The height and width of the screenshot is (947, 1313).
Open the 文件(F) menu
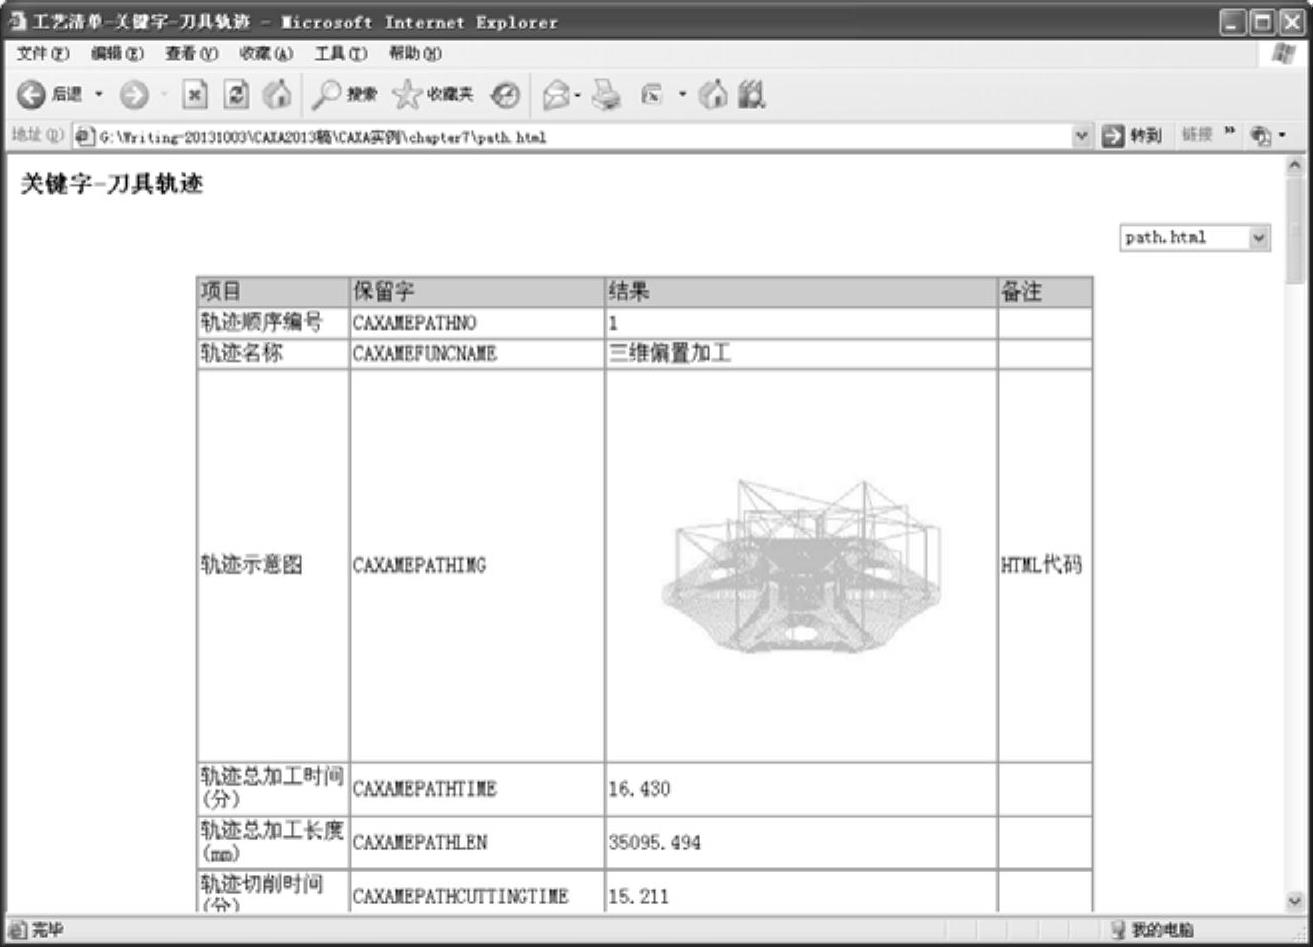pyautogui.click(x=43, y=53)
